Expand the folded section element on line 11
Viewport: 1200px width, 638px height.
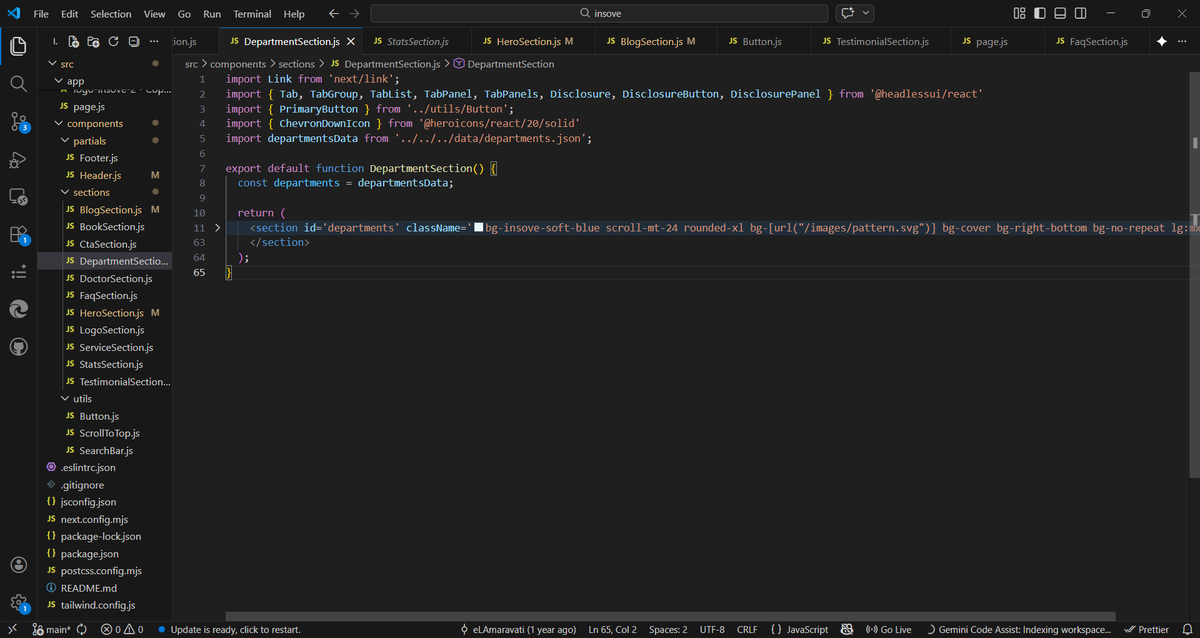point(217,228)
